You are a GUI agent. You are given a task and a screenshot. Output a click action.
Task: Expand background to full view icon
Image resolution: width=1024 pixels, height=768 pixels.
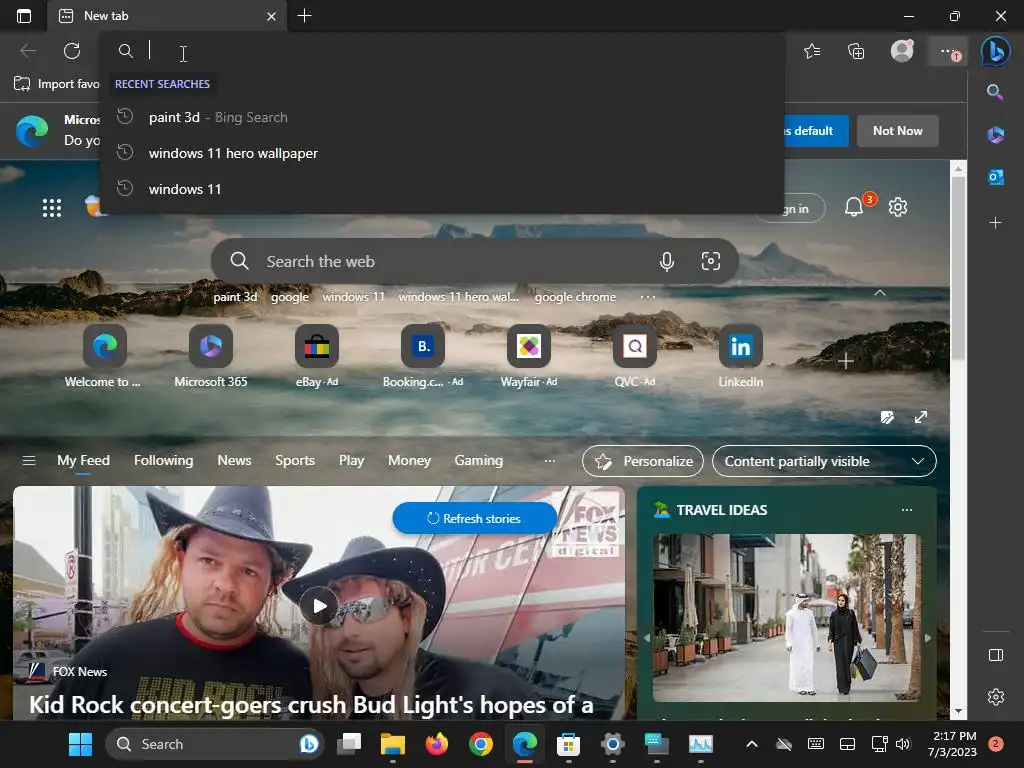coord(921,417)
